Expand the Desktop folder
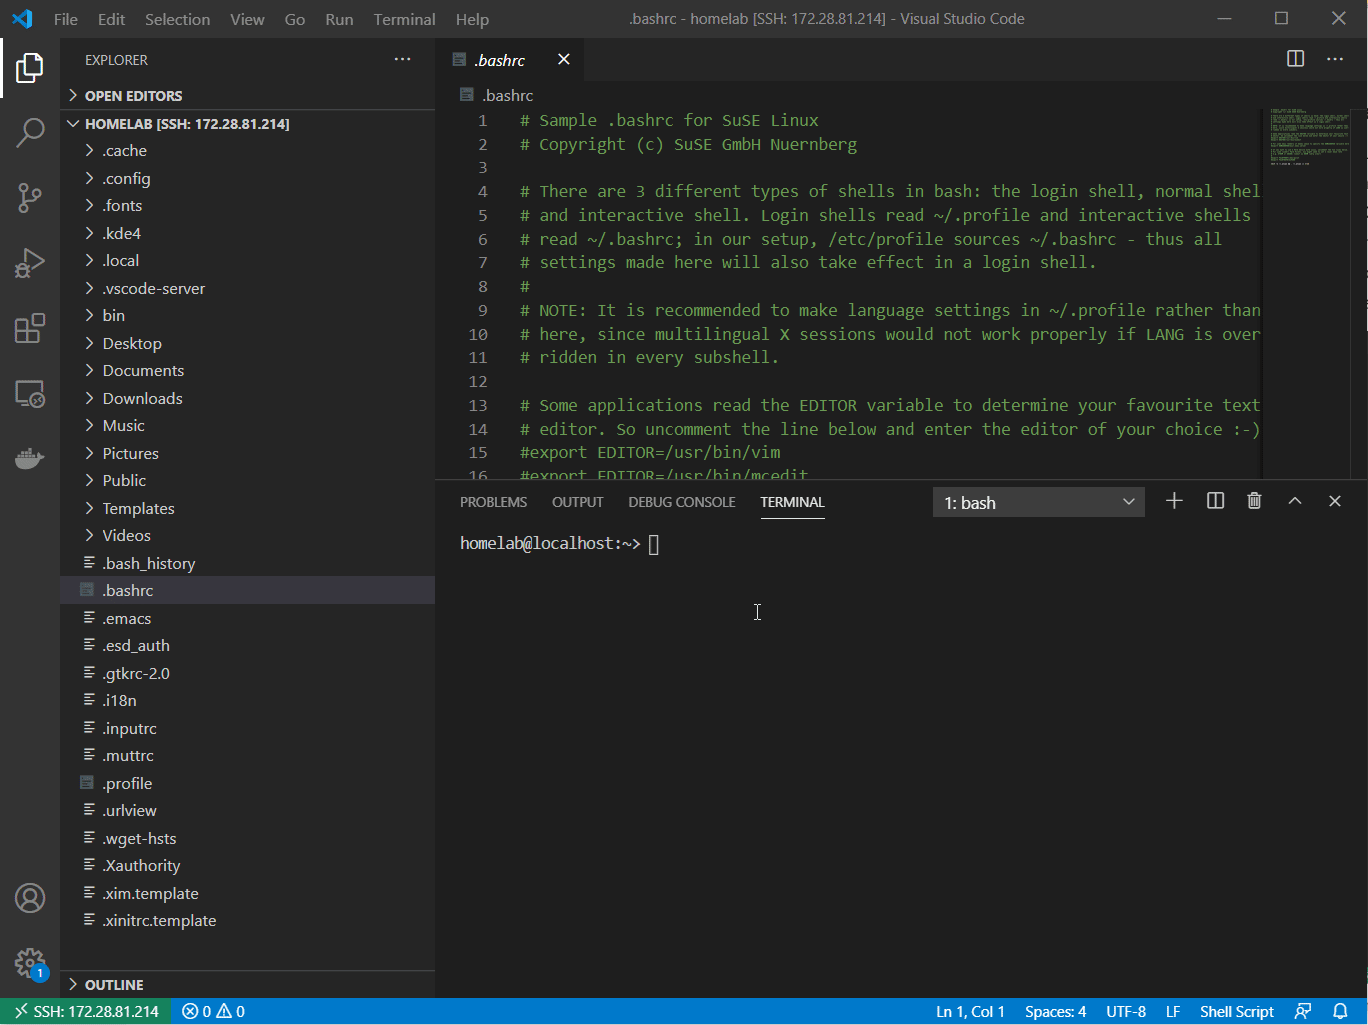This screenshot has height=1025, width=1368. 247,343
